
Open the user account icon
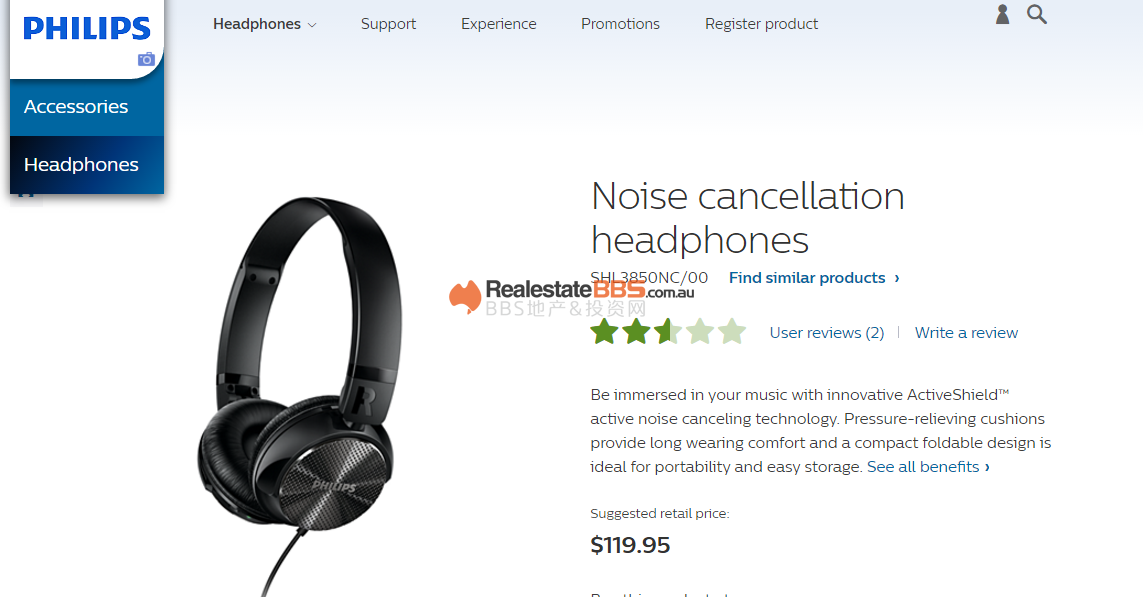click(x=1002, y=15)
